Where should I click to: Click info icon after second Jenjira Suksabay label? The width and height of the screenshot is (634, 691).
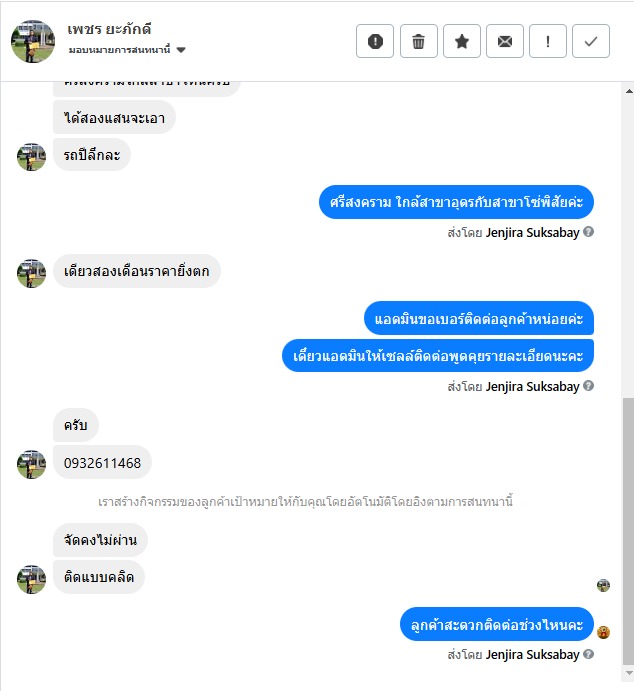(x=589, y=386)
